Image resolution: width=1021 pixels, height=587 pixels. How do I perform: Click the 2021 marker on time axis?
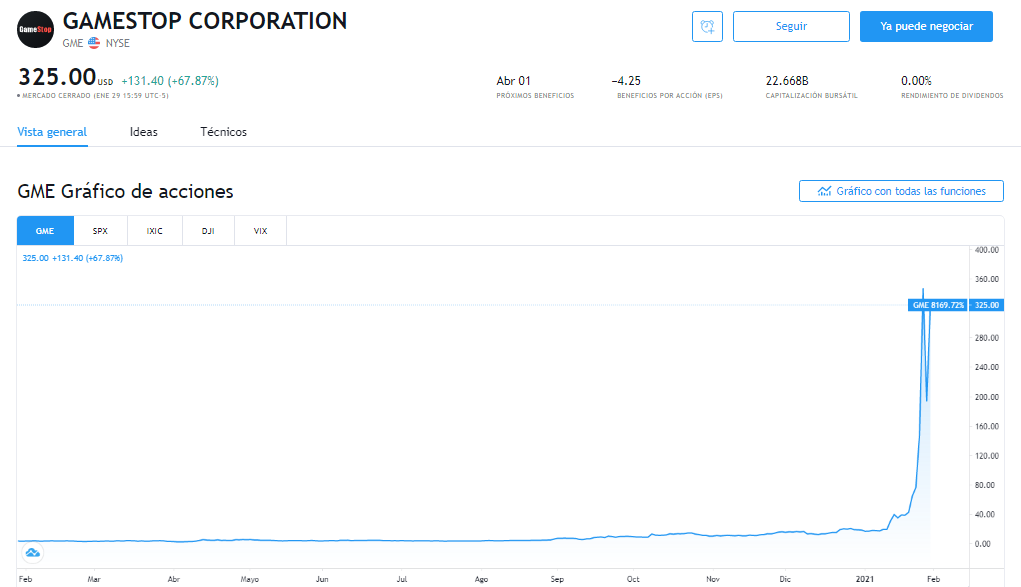pos(867,579)
